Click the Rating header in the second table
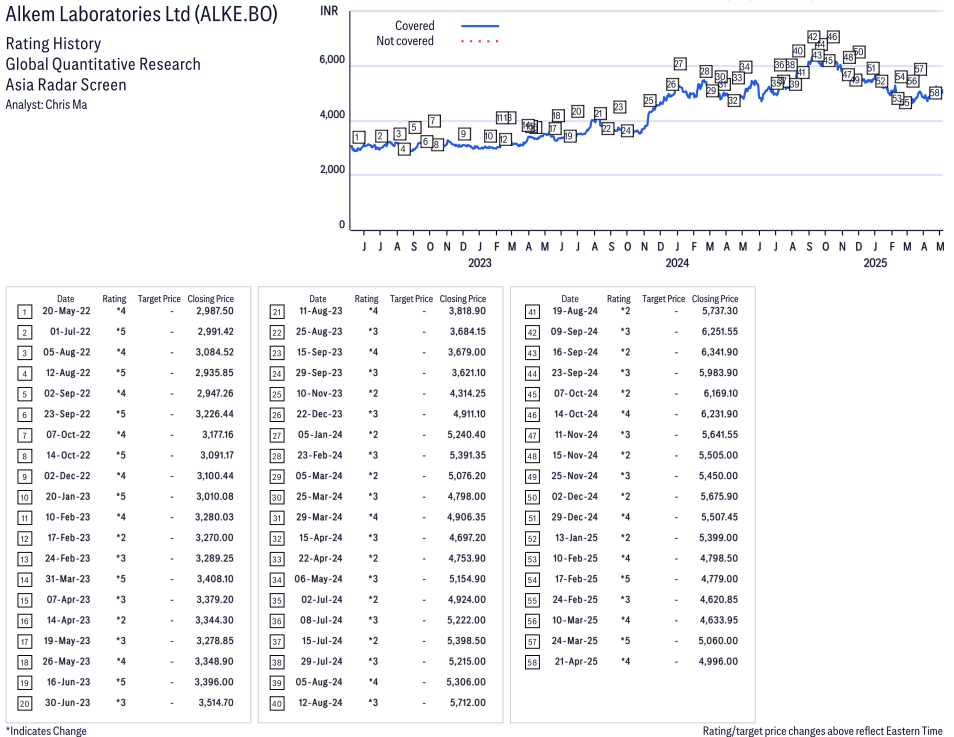 pyautogui.click(x=366, y=299)
